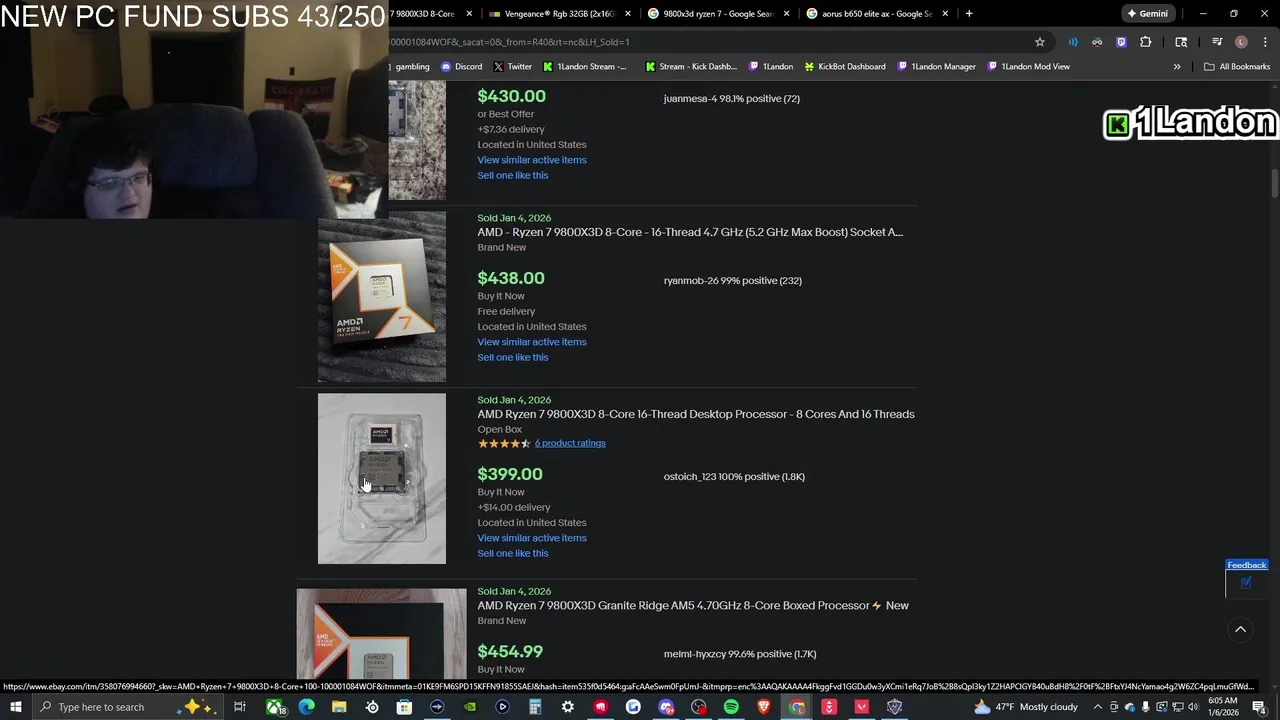Open Chrome's three-dot menu
The height and width of the screenshot is (720, 1280).
(x=1265, y=42)
